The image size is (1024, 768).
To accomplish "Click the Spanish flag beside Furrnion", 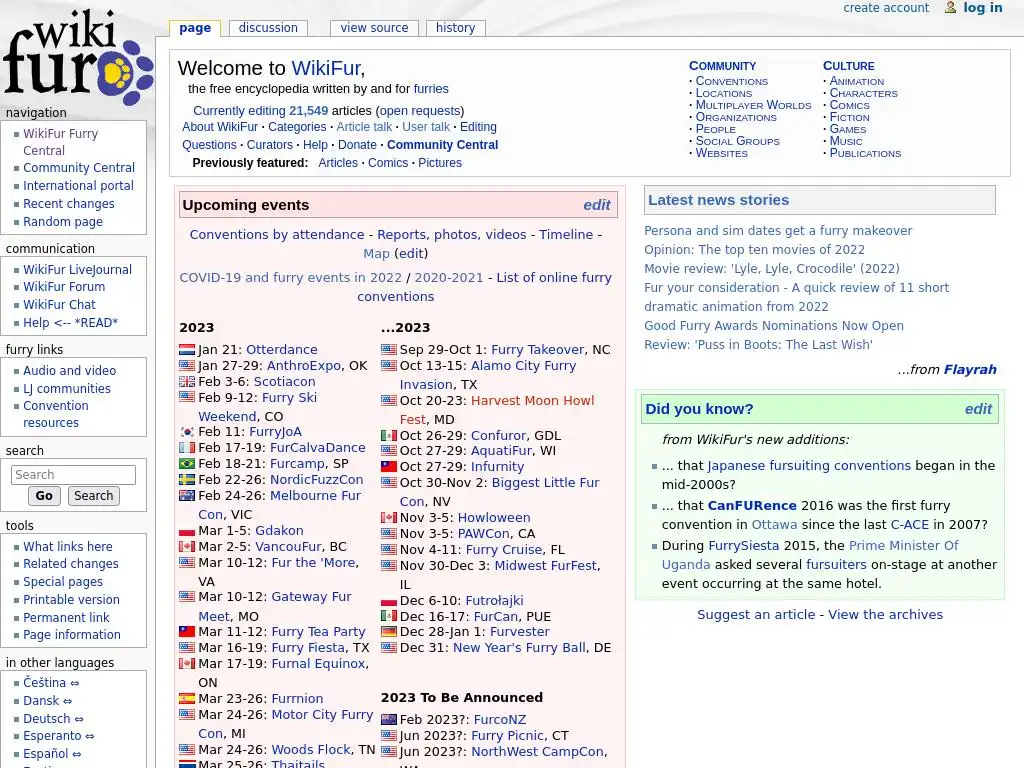I will pos(187,699).
